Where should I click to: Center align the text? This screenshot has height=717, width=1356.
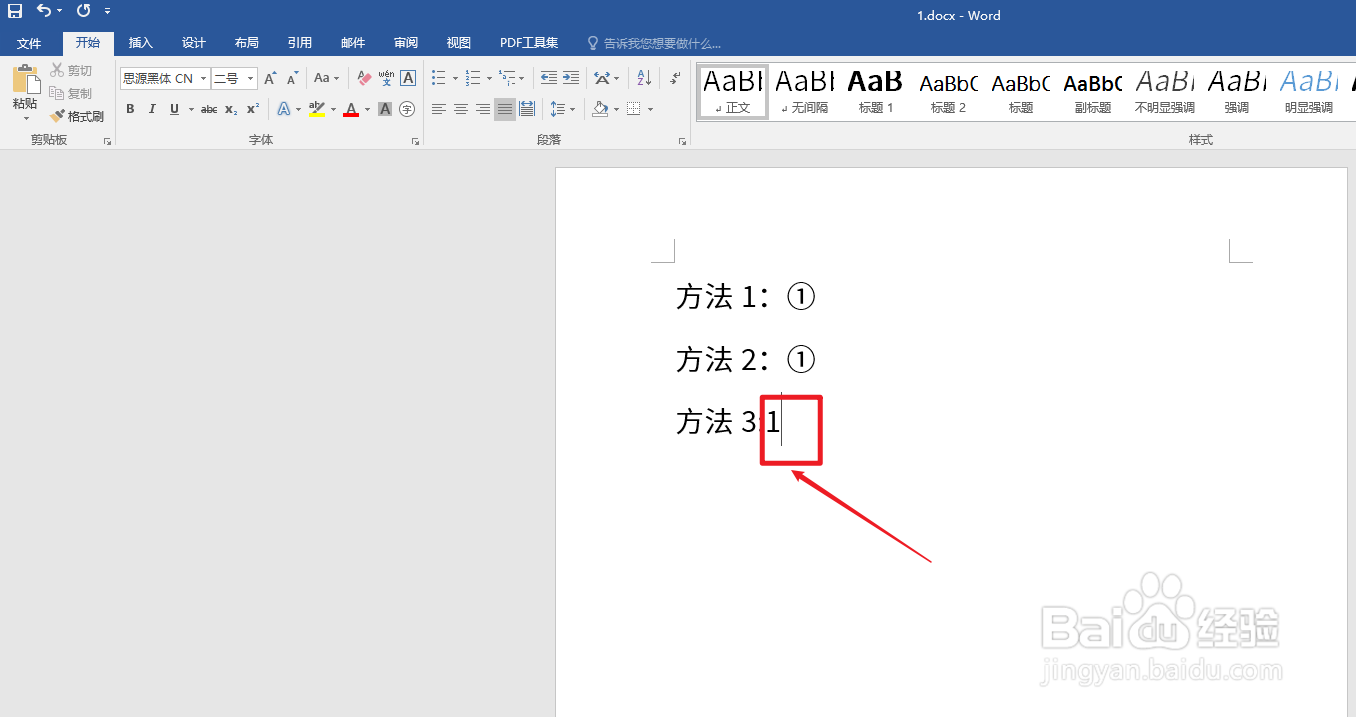point(461,109)
